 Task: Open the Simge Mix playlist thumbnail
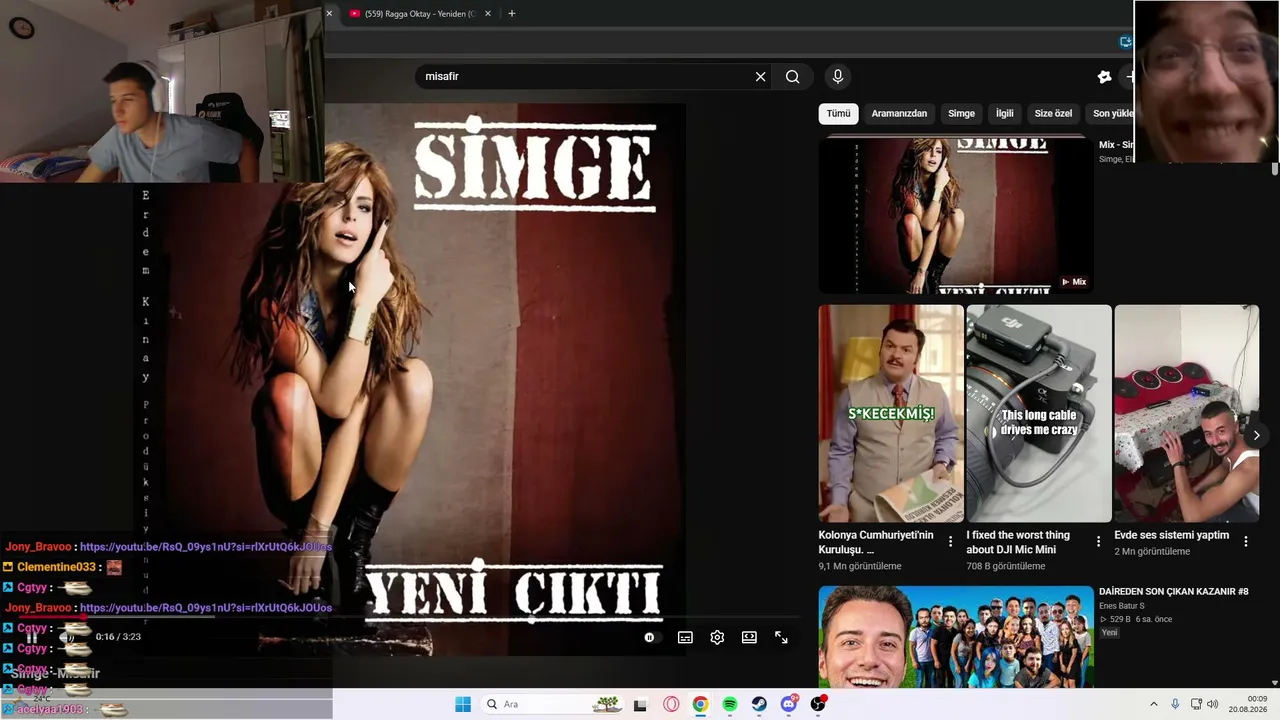point(956,214)
